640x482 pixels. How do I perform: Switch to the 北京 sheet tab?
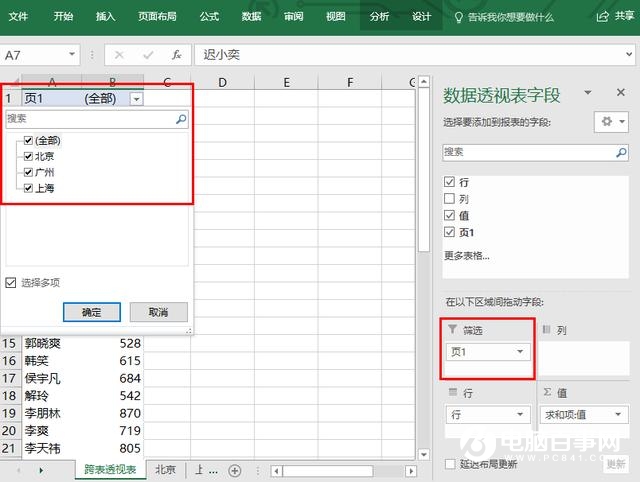point(165,470)
